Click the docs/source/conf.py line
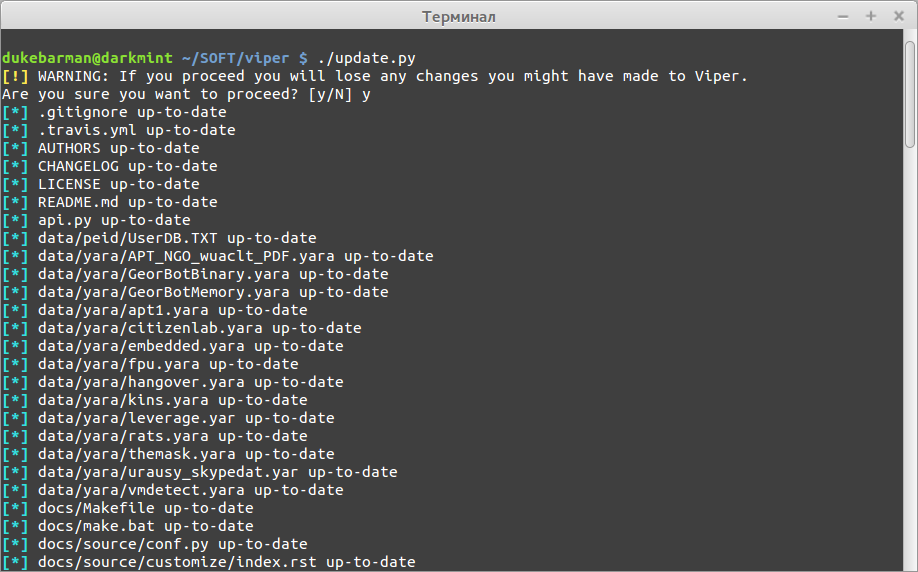The width and height of the screenshot is (918, 572). coord(173,544)
